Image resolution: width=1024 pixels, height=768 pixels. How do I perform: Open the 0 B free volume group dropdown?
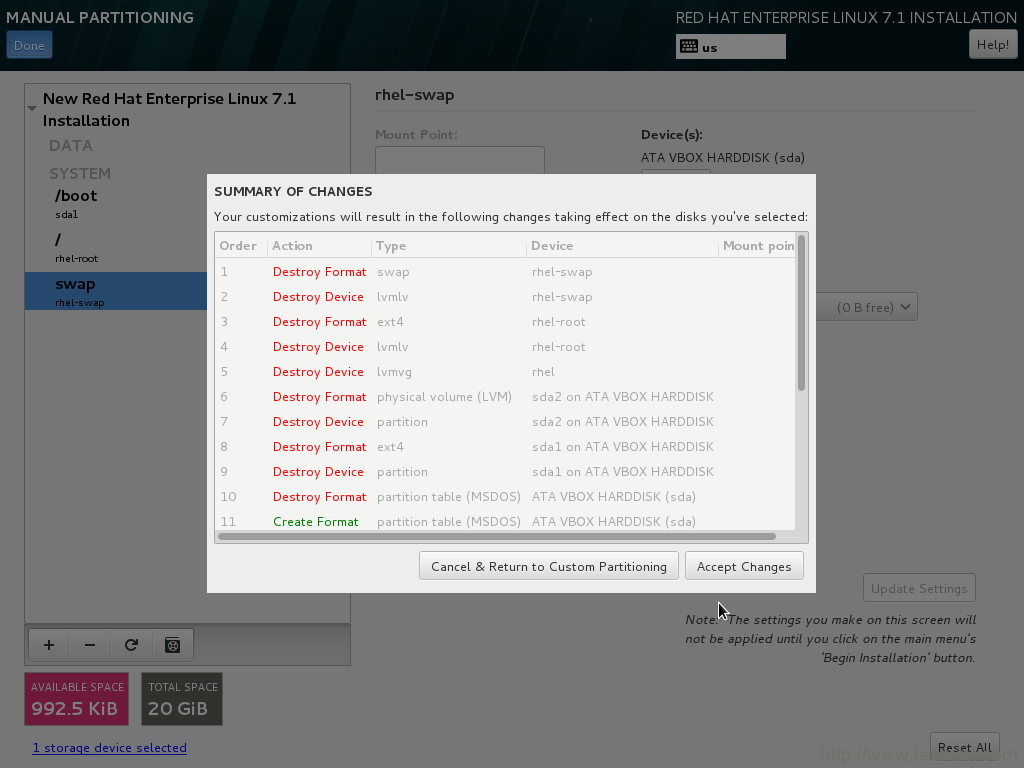867,307
